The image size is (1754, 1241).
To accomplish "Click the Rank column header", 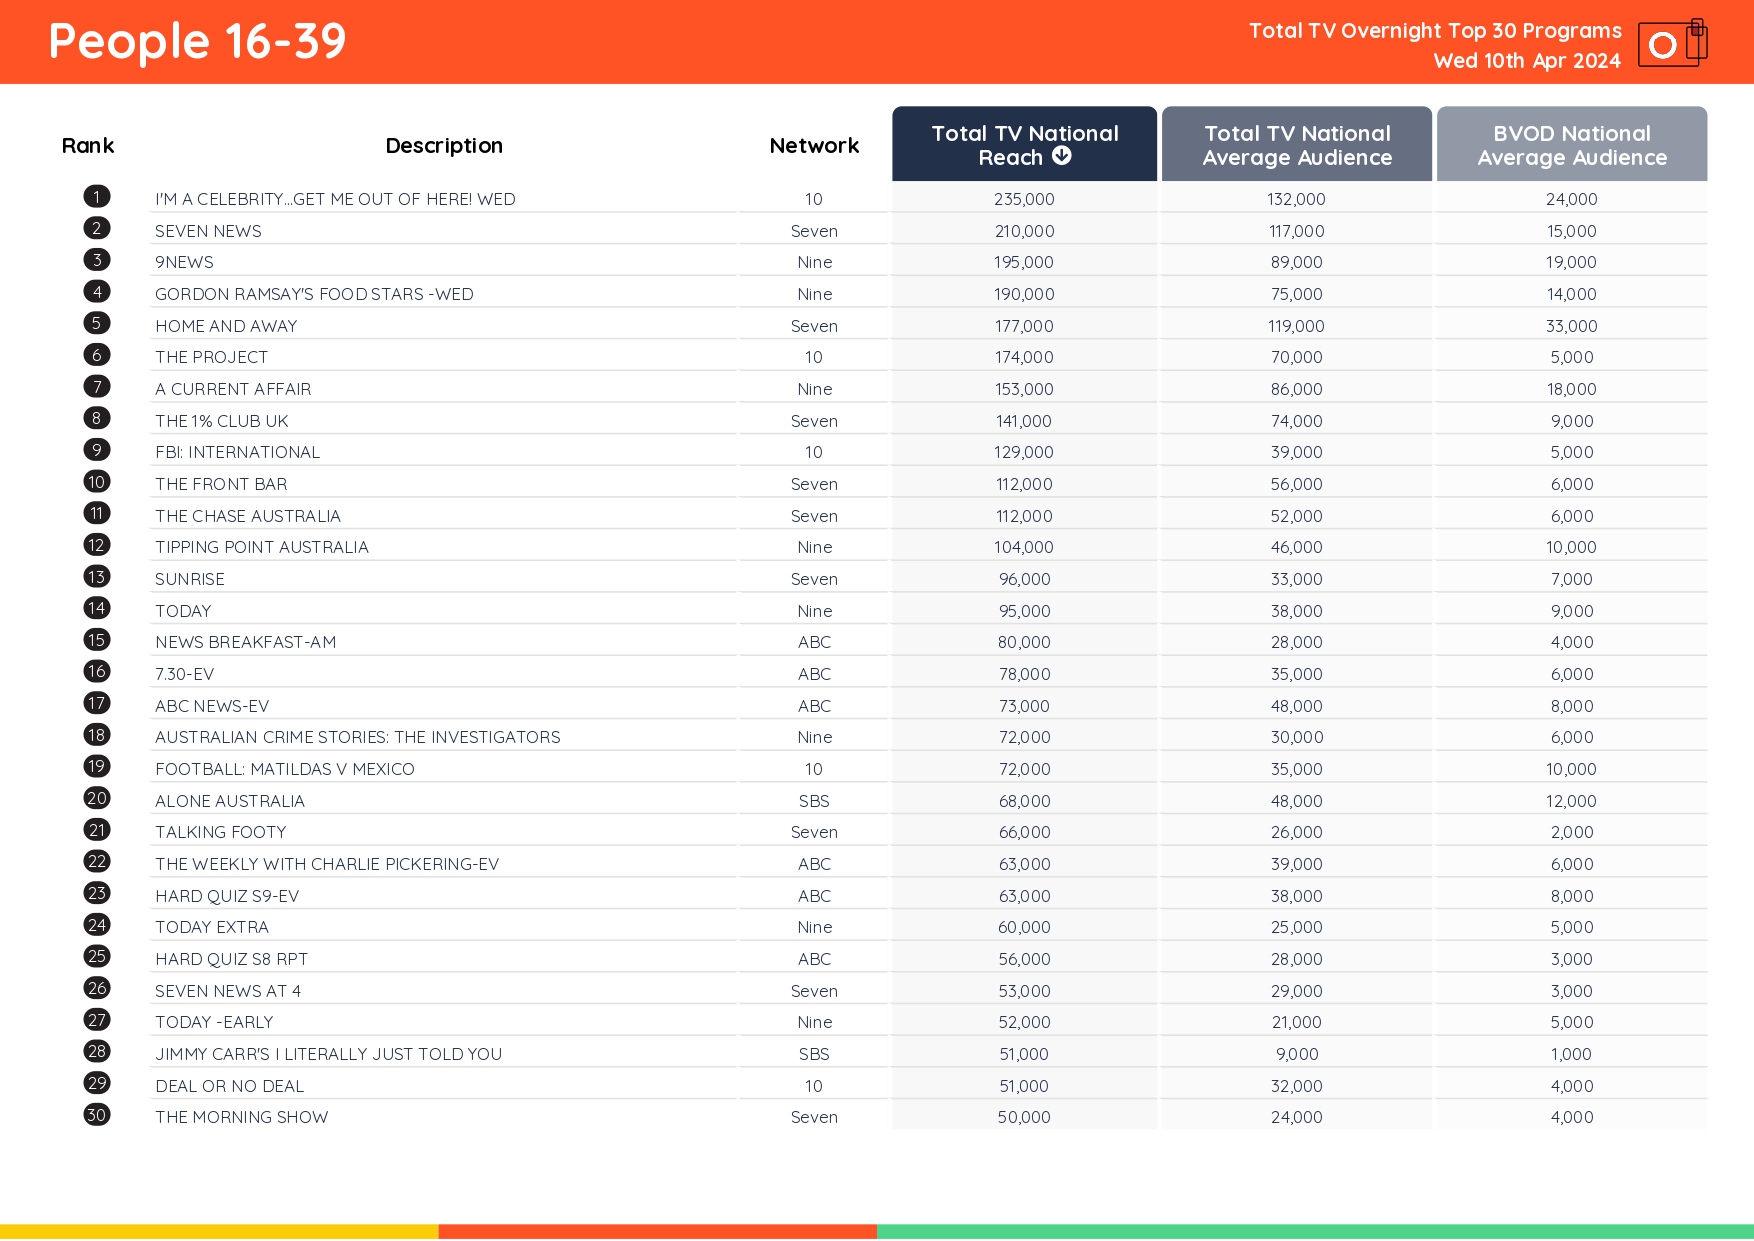I will tap(88, 145).
